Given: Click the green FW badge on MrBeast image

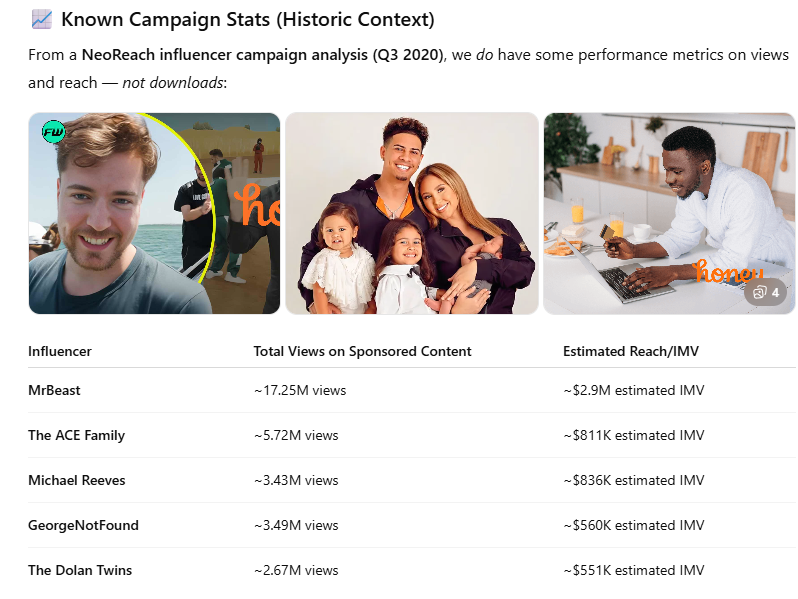Looking at the screenshot, I should pos(53,131).
